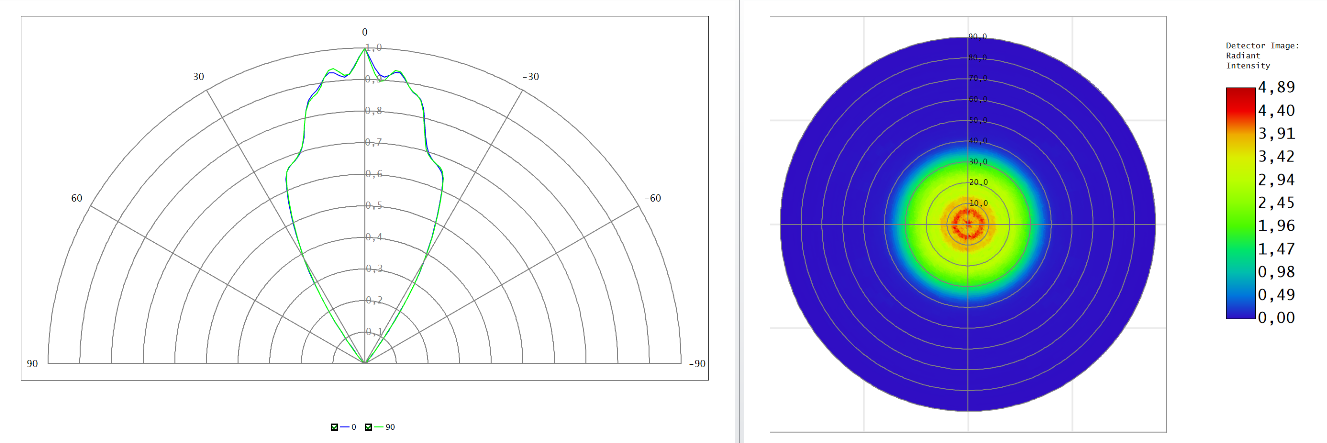Click the 40,0 ring label on detector image
The image size is (1327, 443).
pyautogui.click(x=978, y=141)
